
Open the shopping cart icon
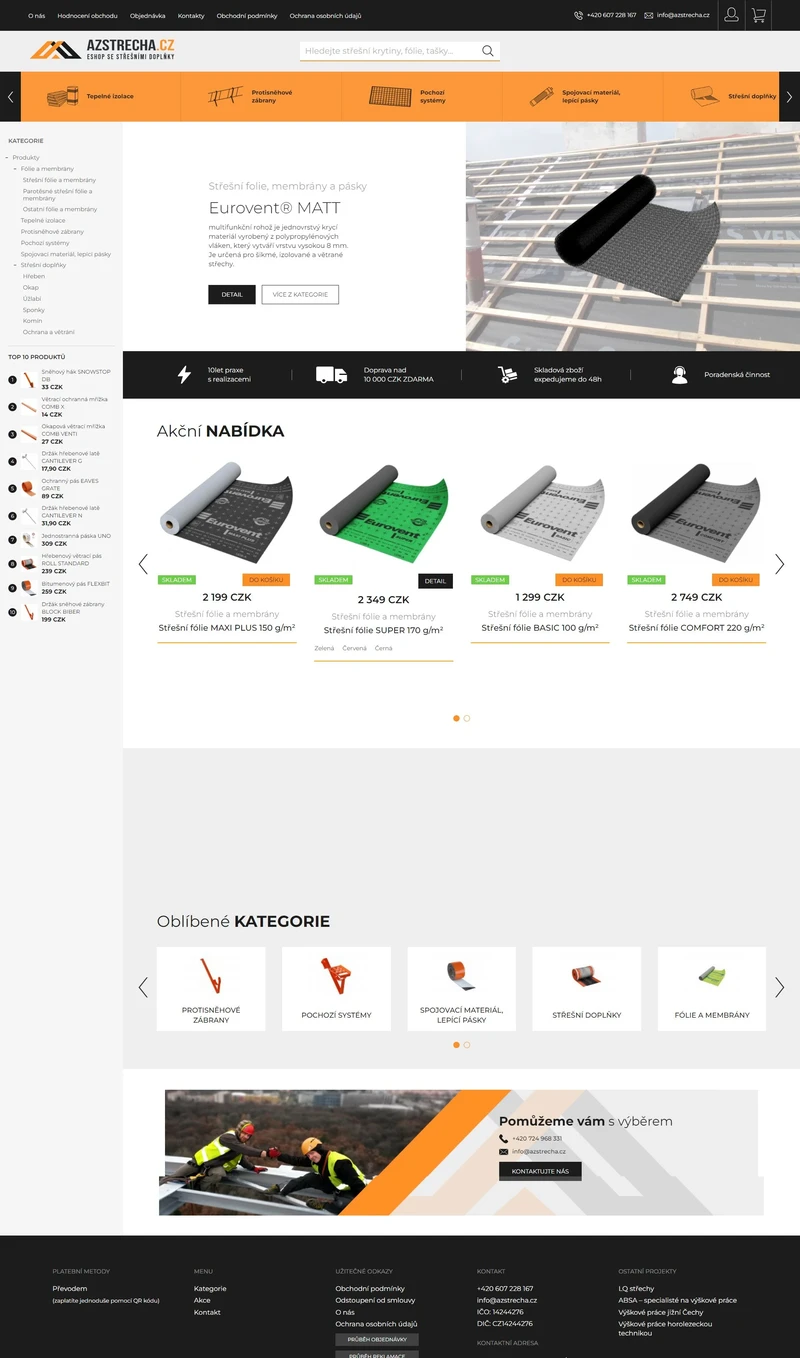pos(759,15)
